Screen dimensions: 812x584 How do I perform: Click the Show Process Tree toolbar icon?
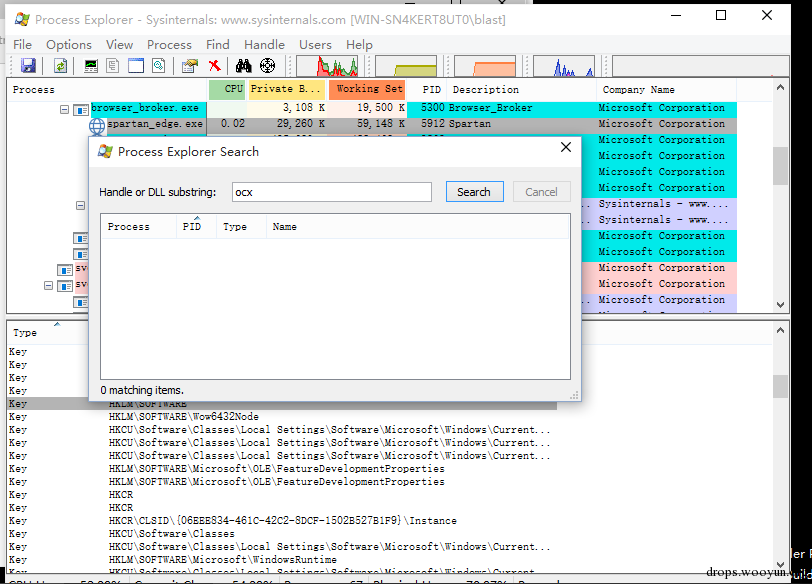point(113,66)
